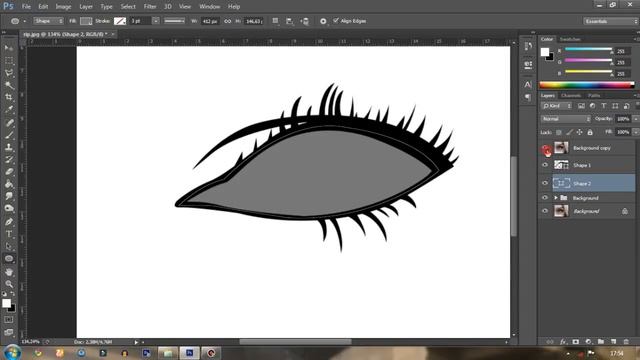Open the path arrangement icon in options bar
Screen dimensions: 640x360
[304, 21]
